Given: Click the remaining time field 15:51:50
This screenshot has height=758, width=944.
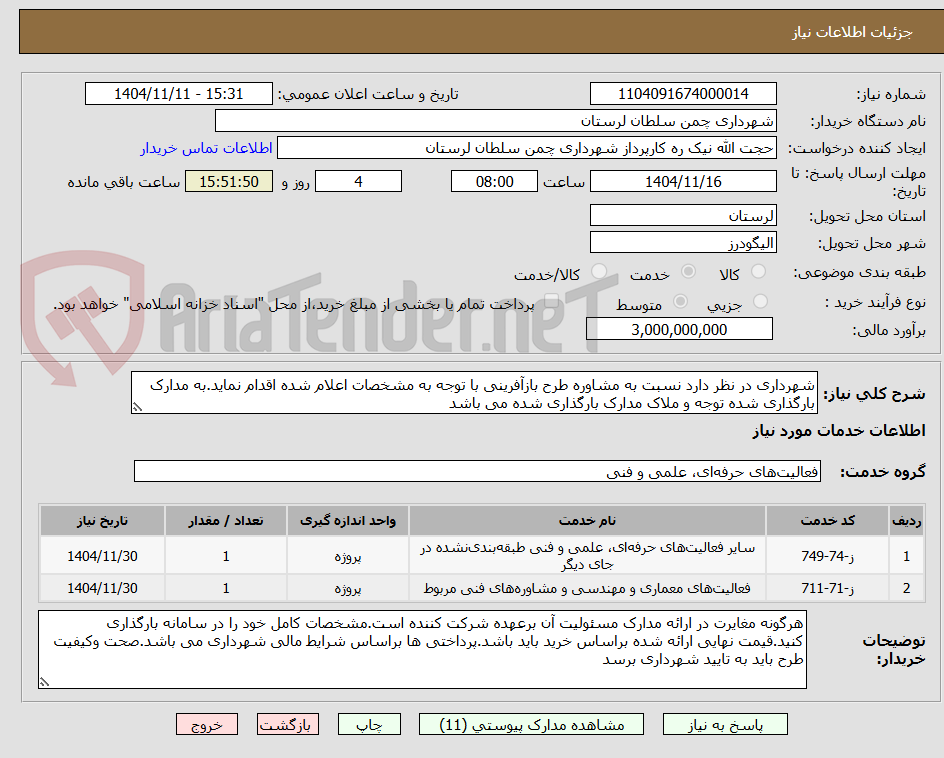Looking at the screenshot, I should pos(229,181).
